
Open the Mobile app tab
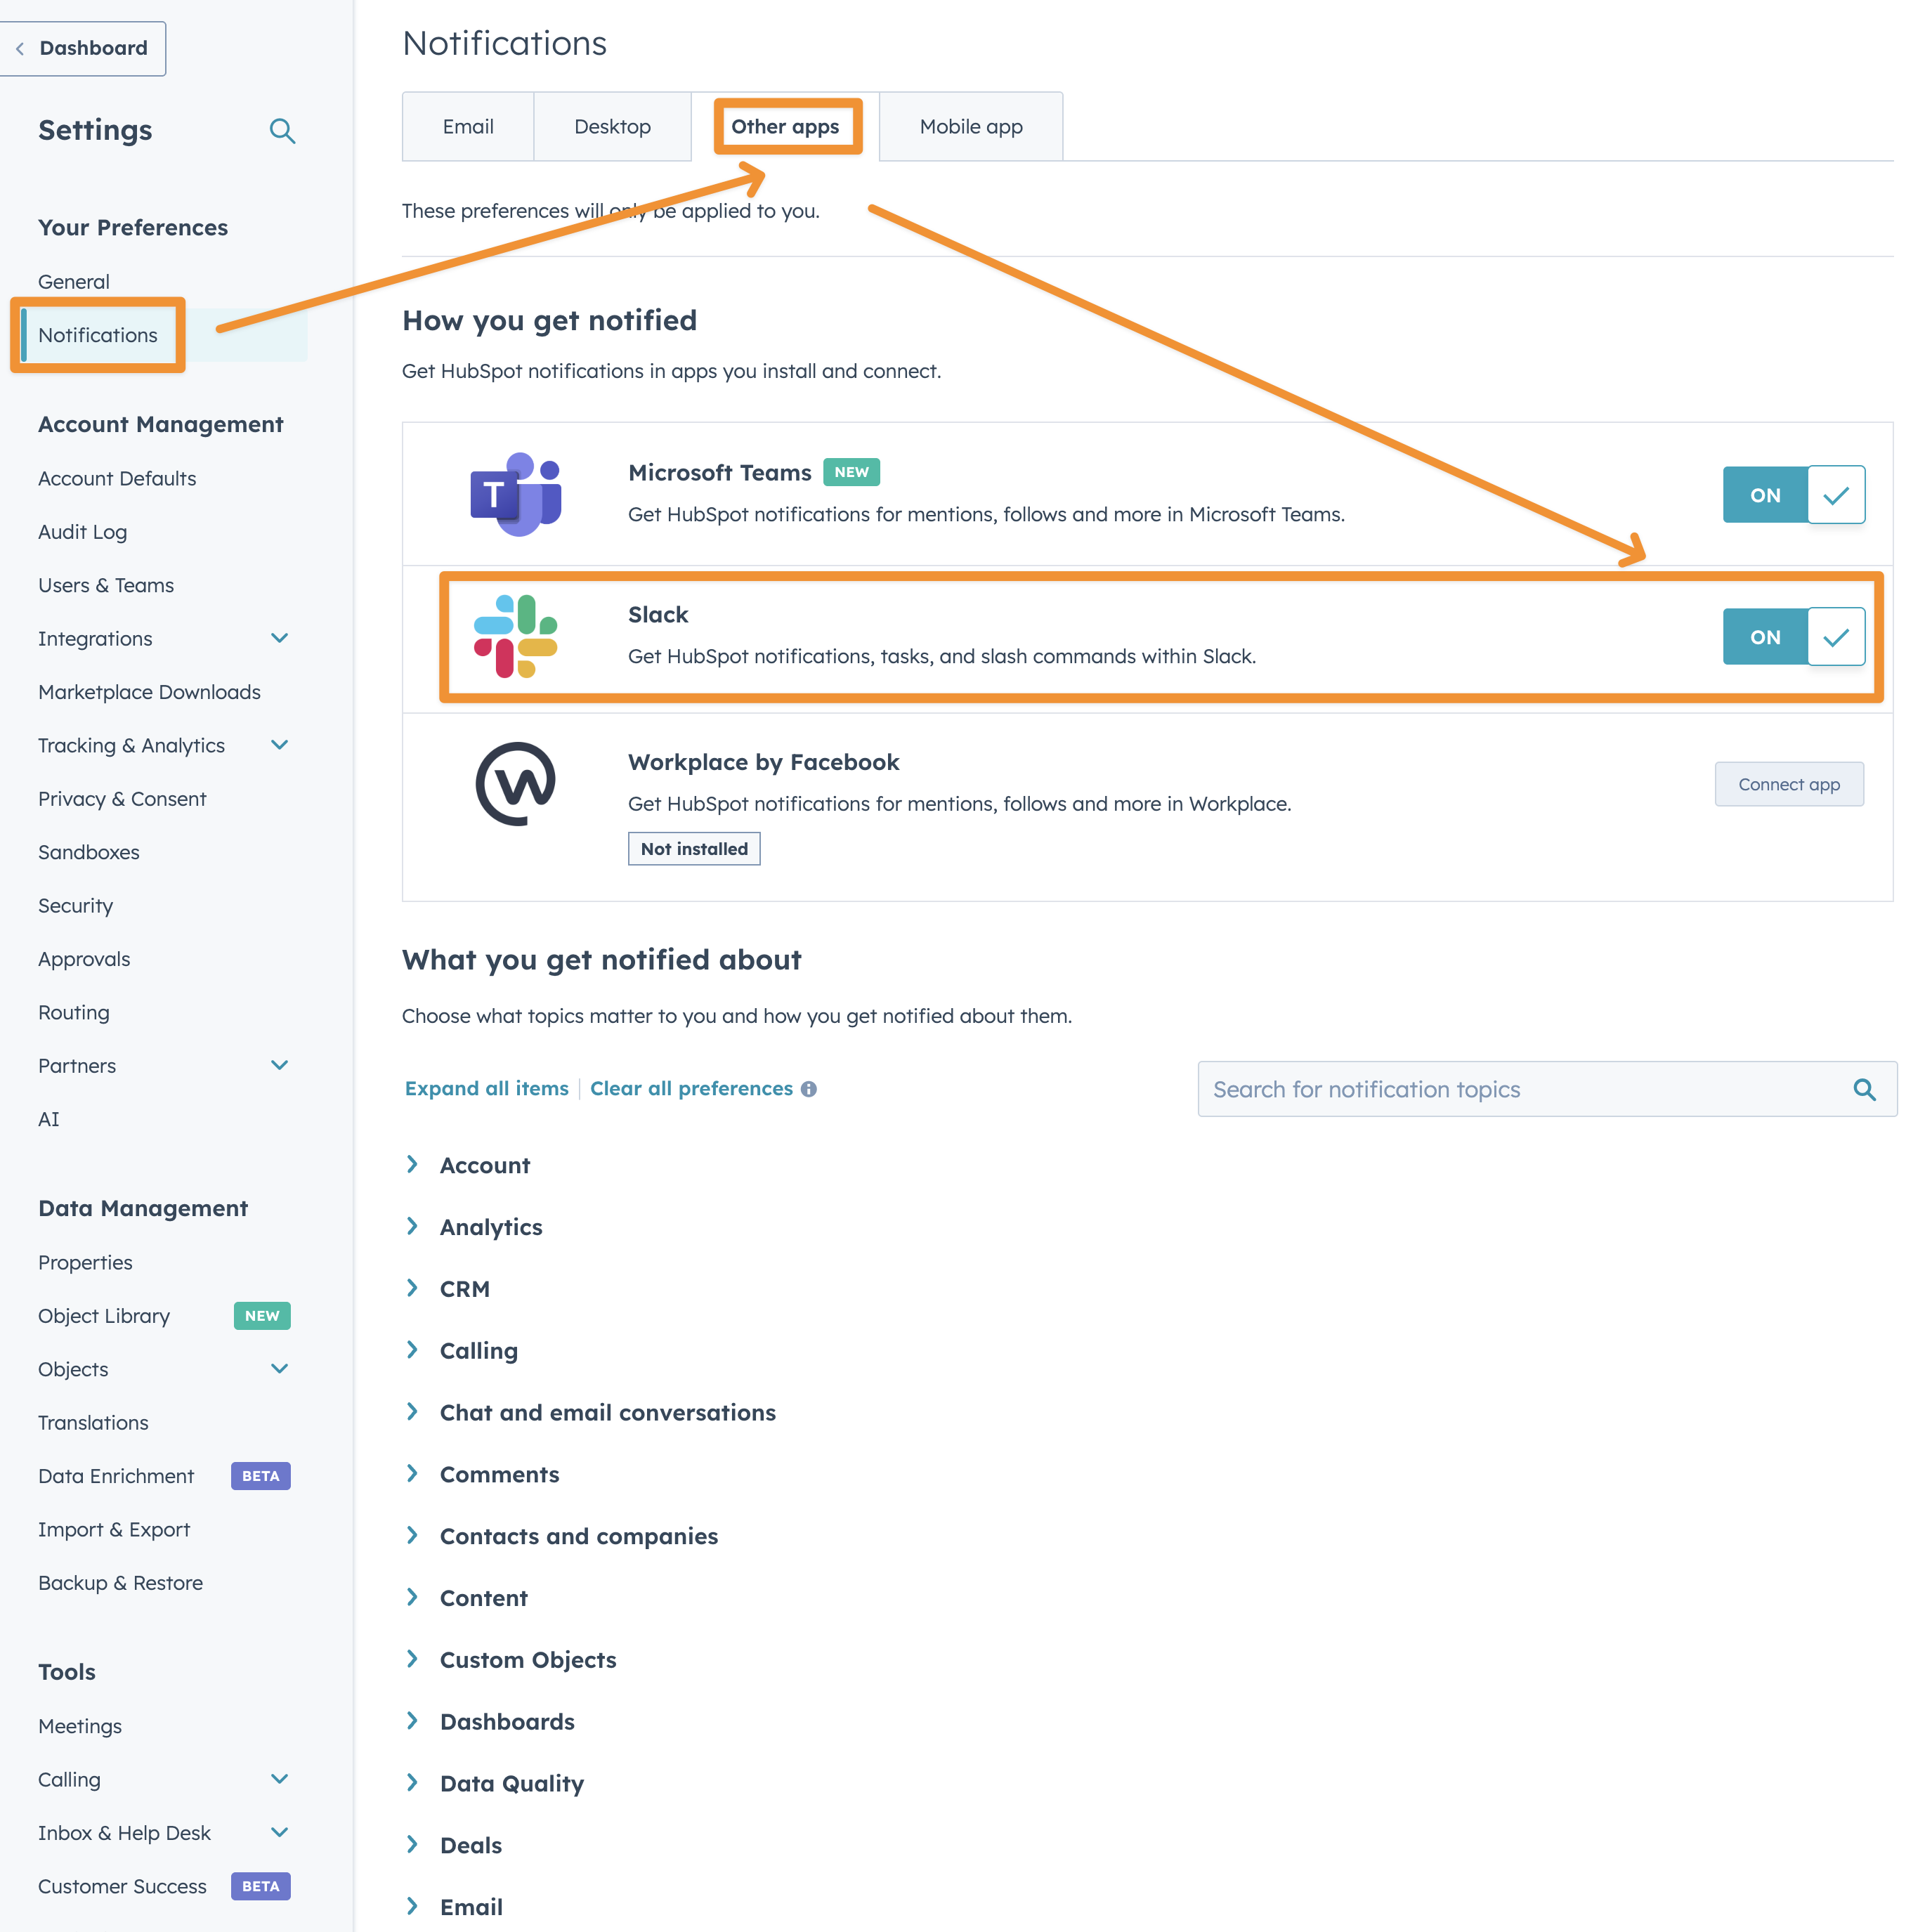click(x=971, y=127)
